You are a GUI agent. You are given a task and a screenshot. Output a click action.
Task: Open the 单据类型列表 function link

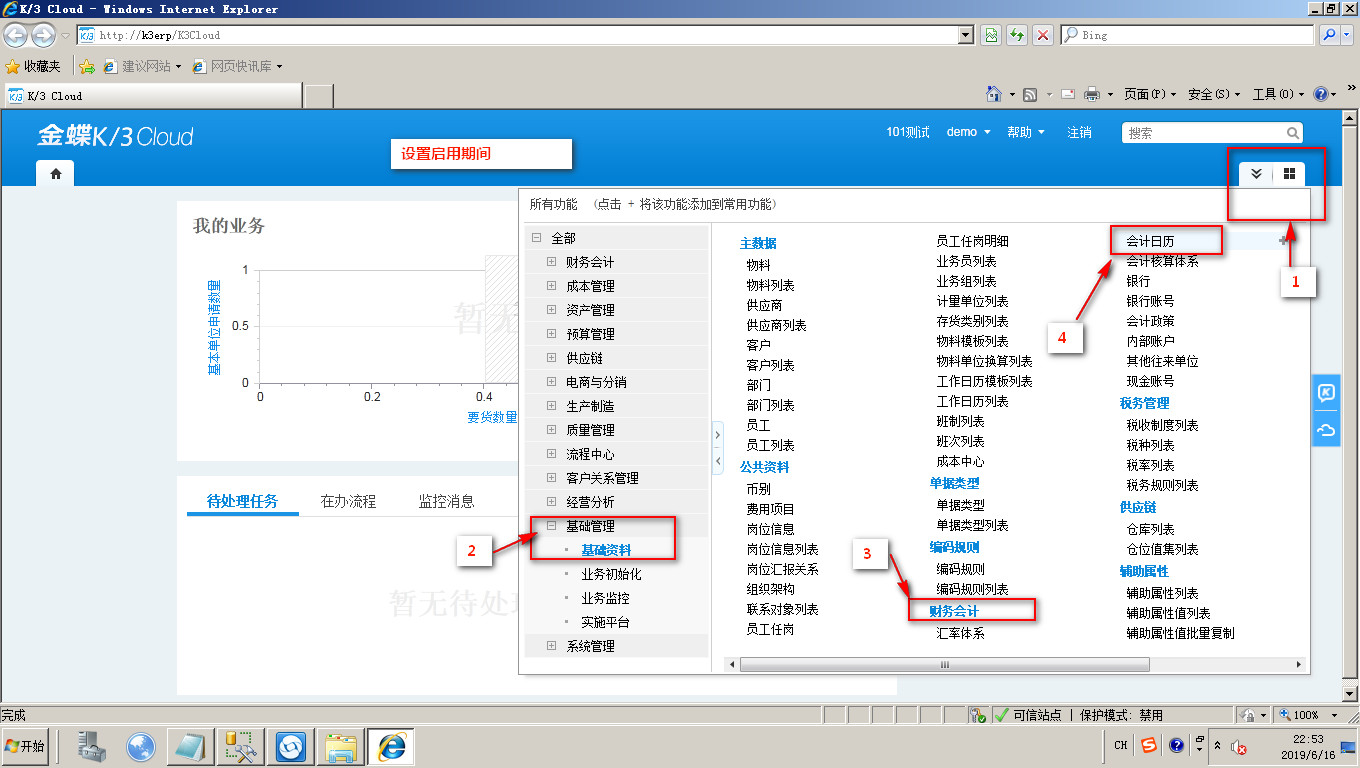972,525
